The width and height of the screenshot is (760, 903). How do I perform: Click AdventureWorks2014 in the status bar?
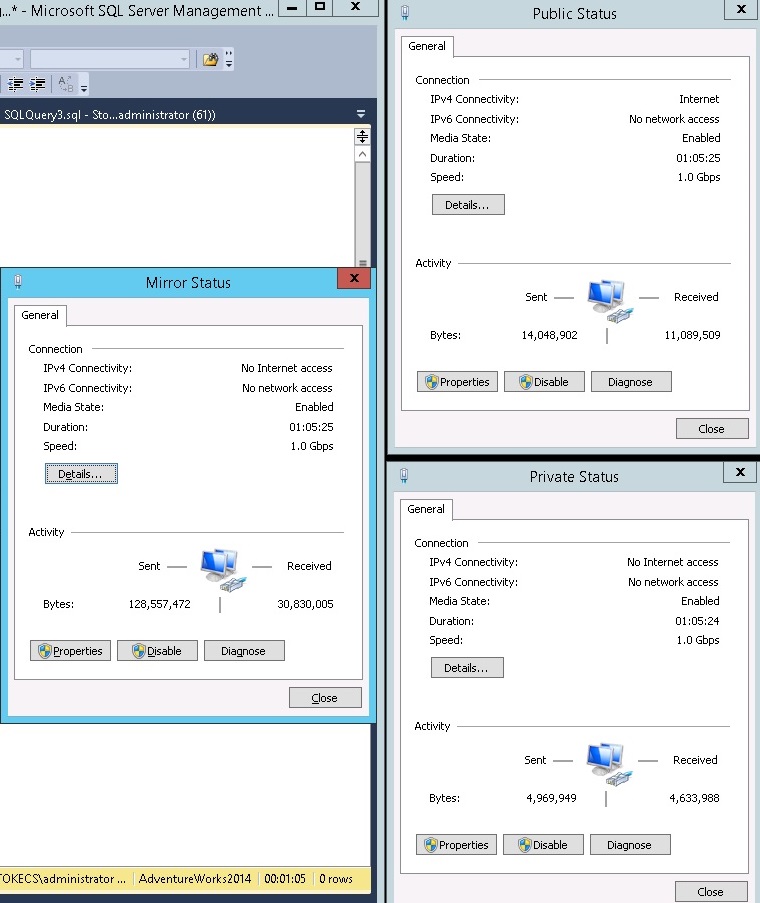pyautogui.click(x=195, y=879)
